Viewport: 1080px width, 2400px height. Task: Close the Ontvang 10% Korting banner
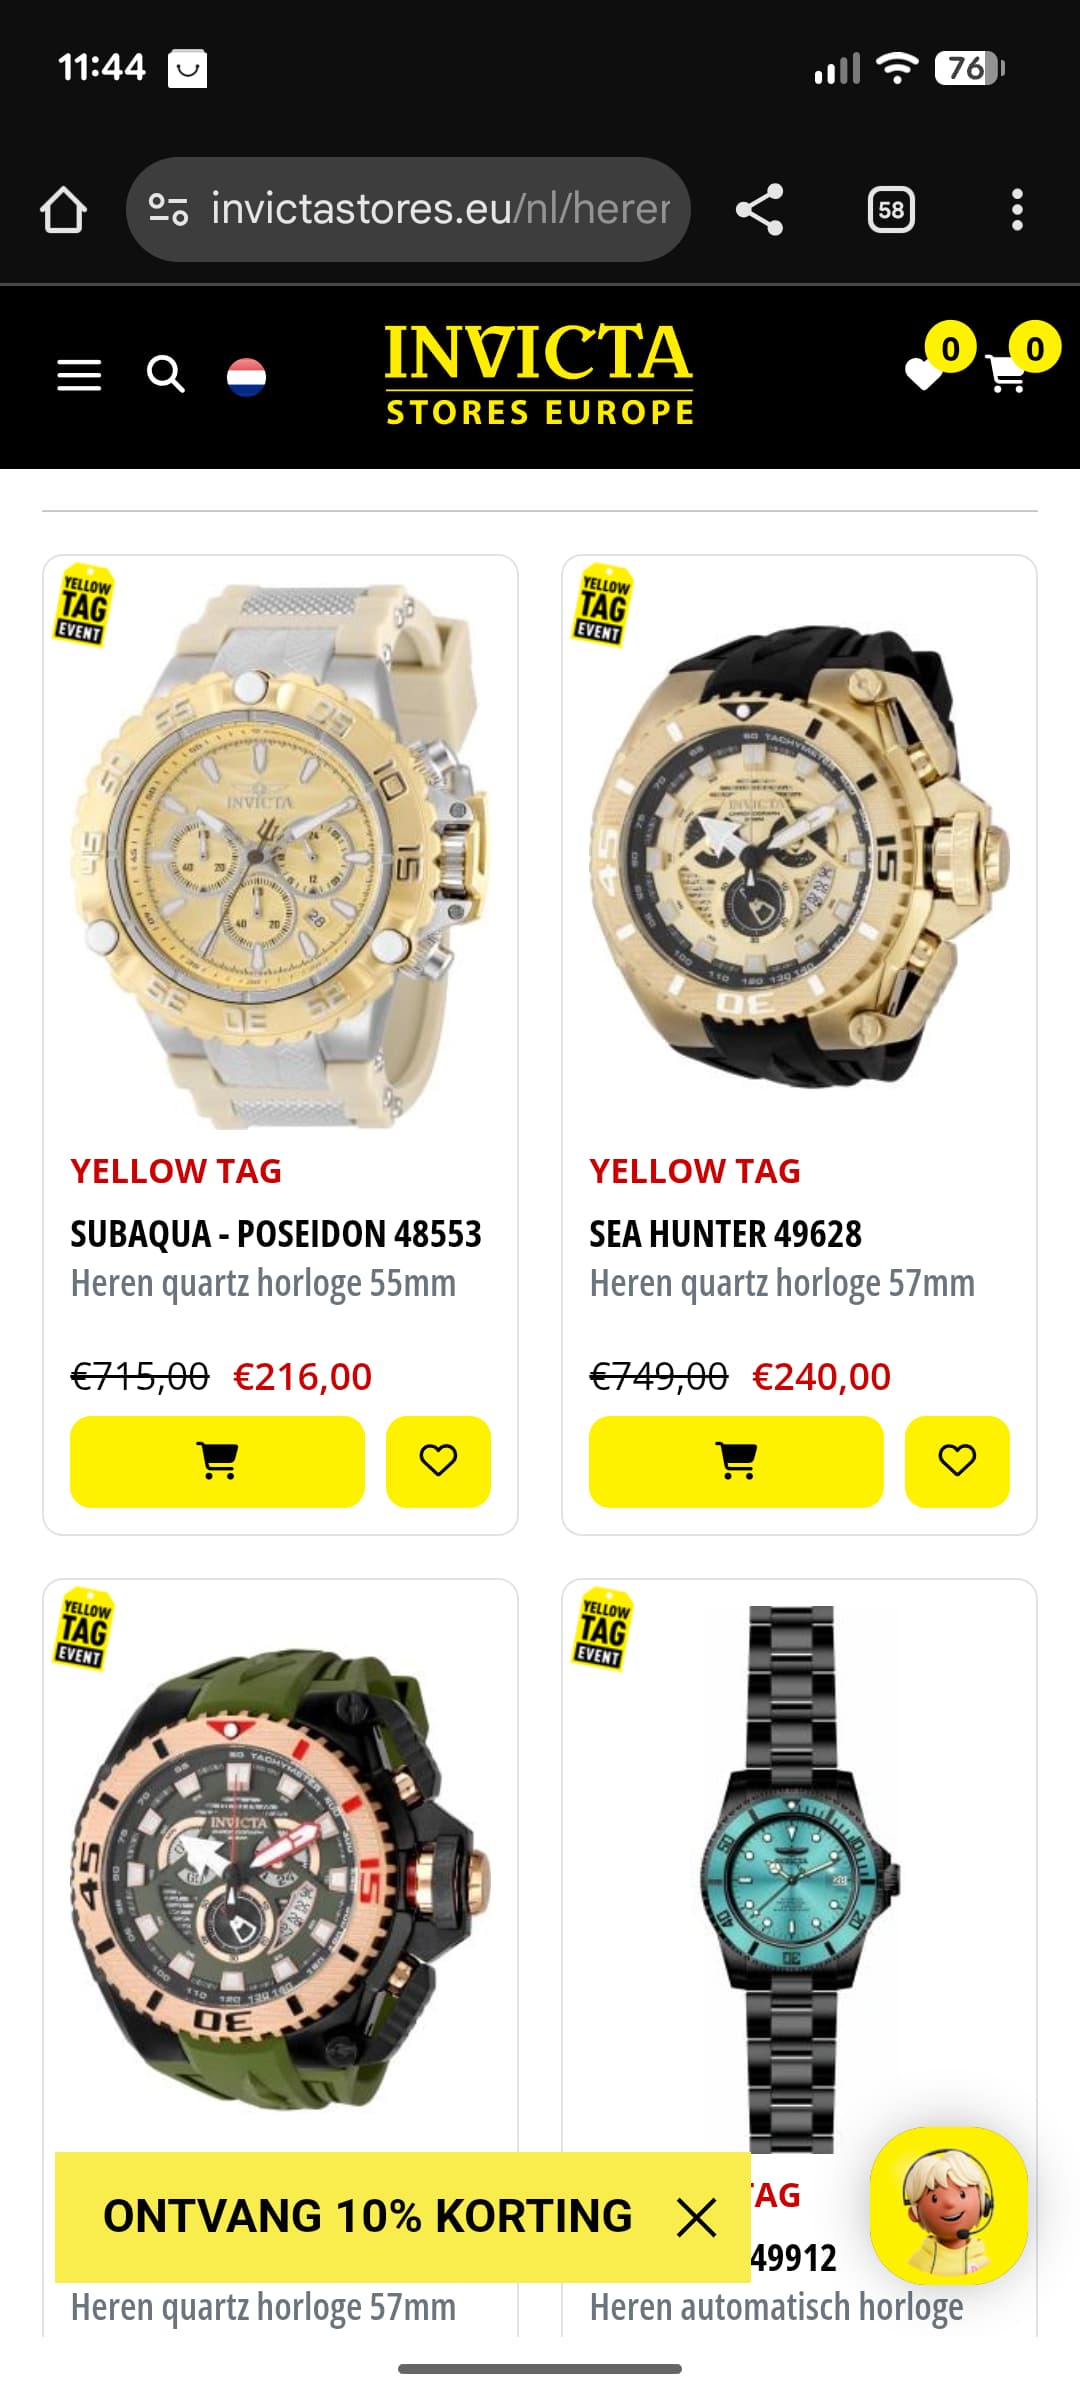point(696,2217)
